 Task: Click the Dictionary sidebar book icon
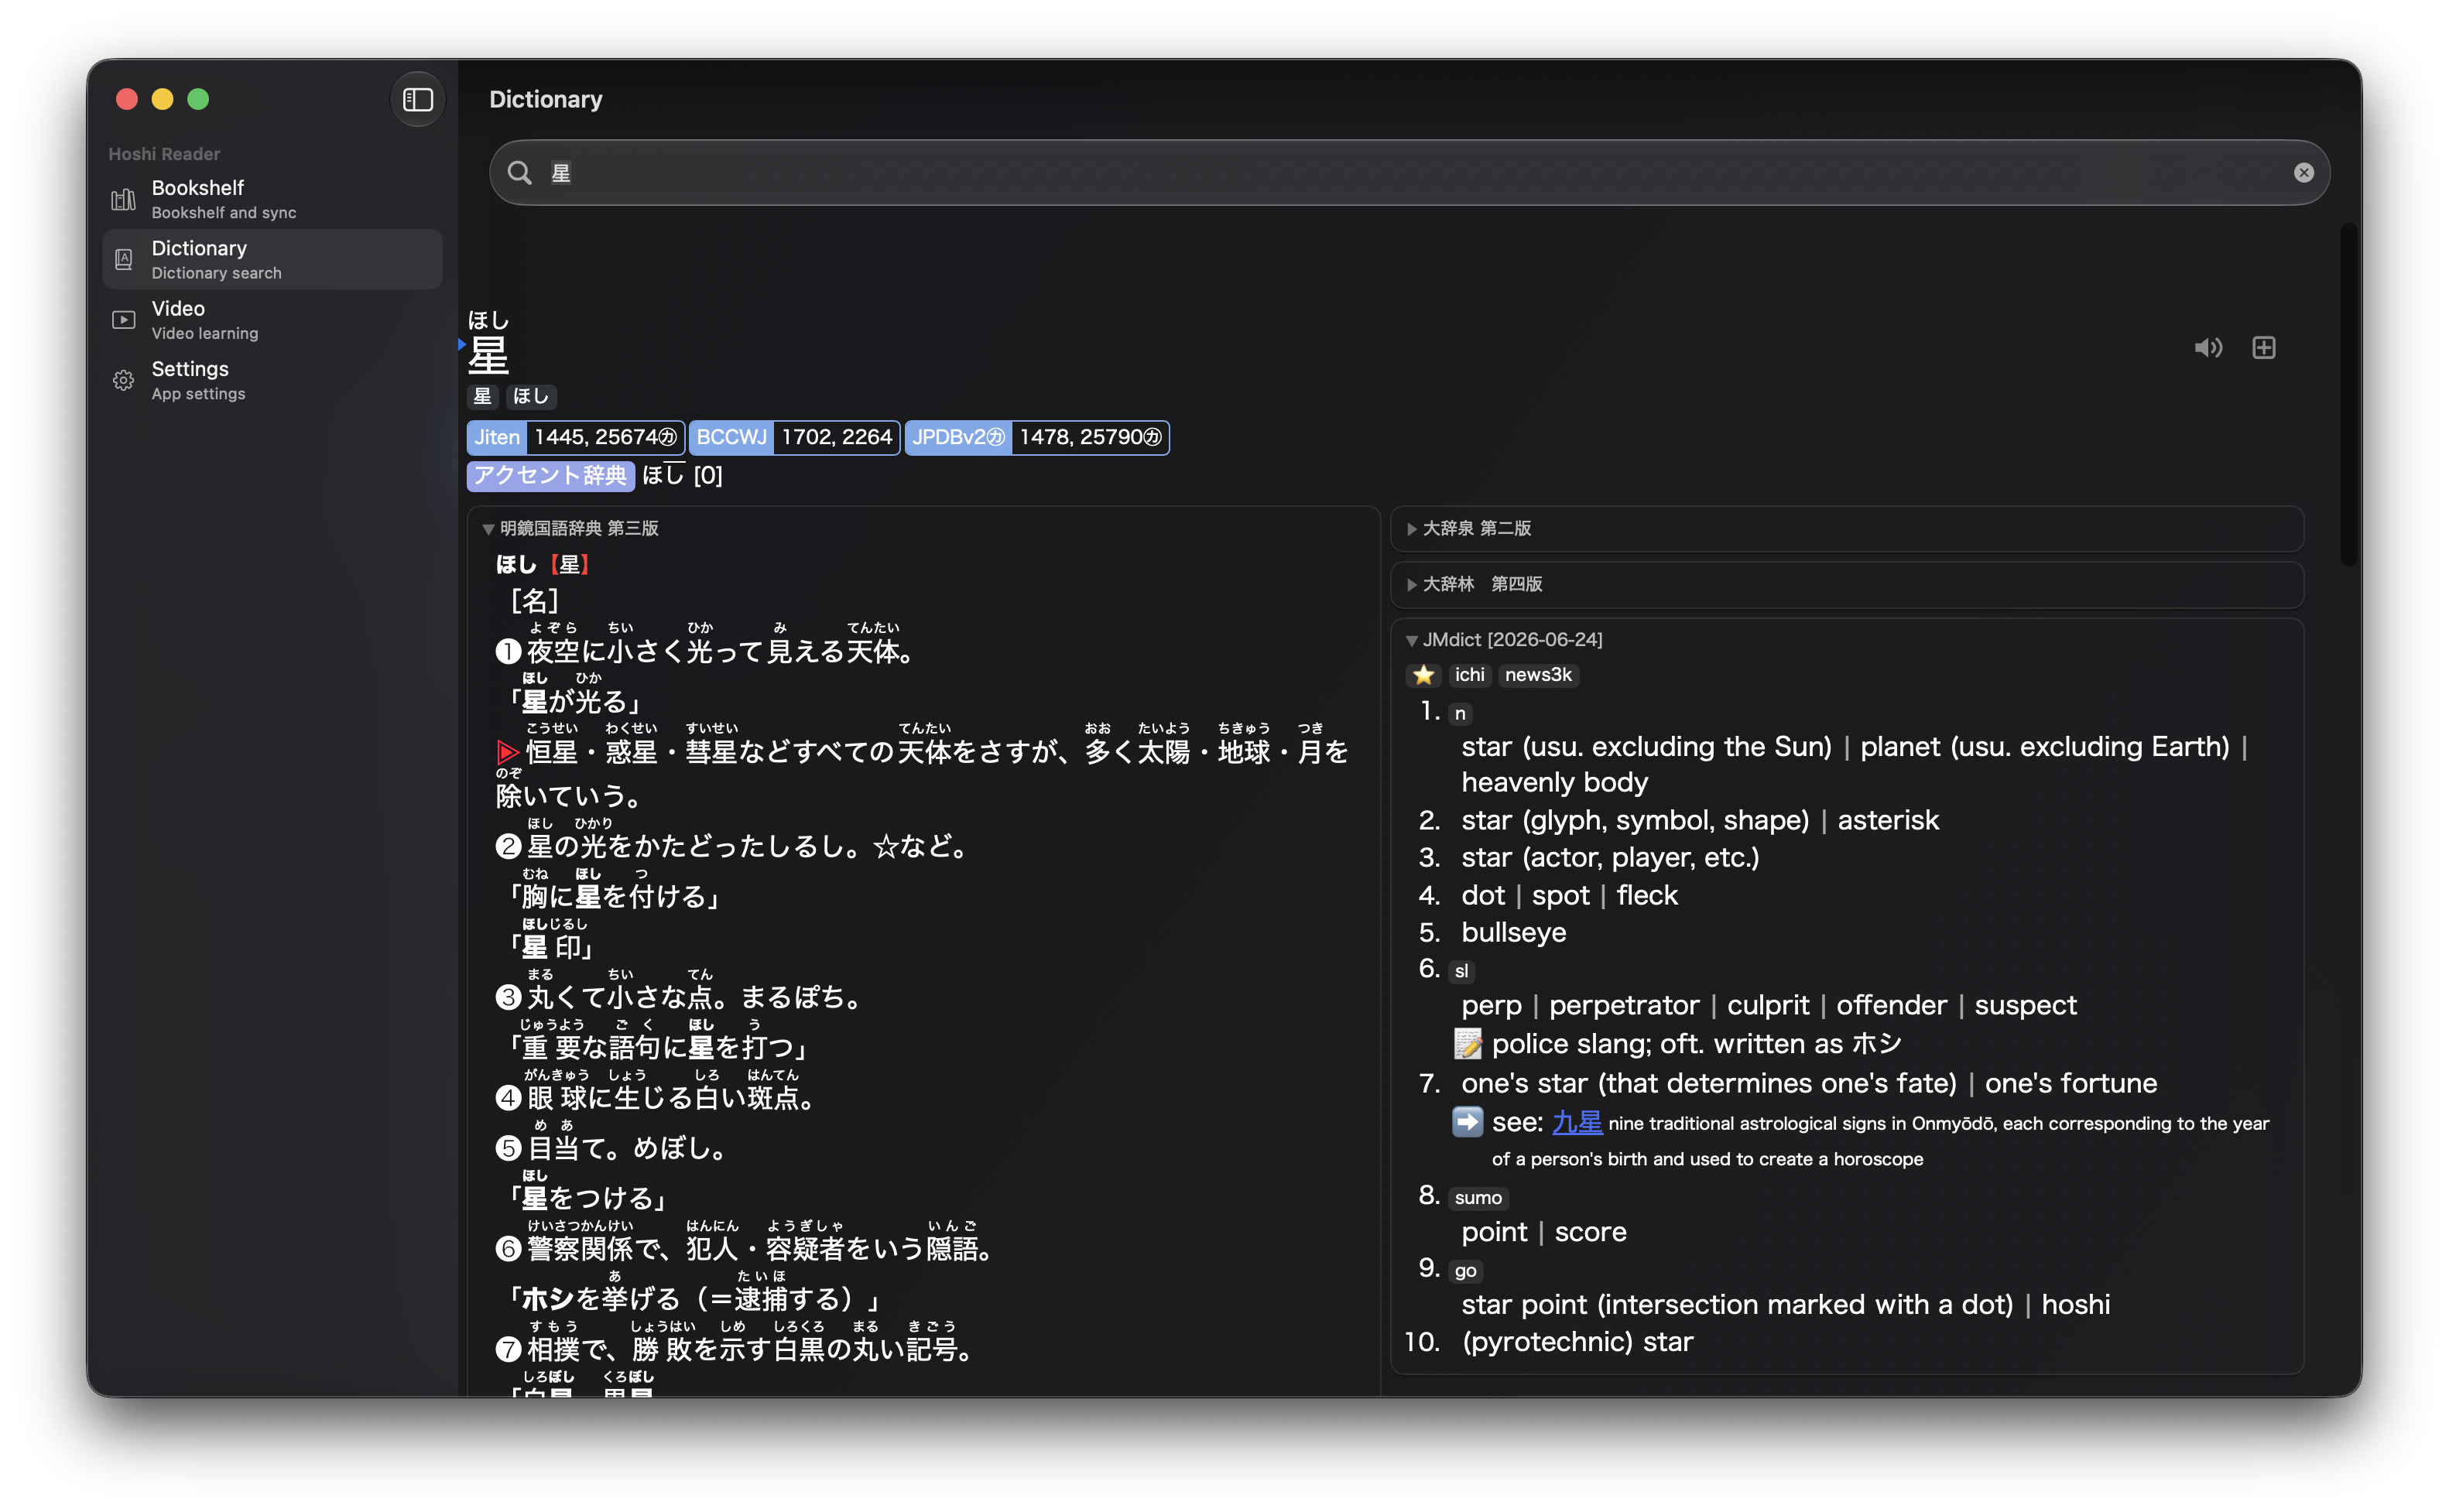point(123,260)
